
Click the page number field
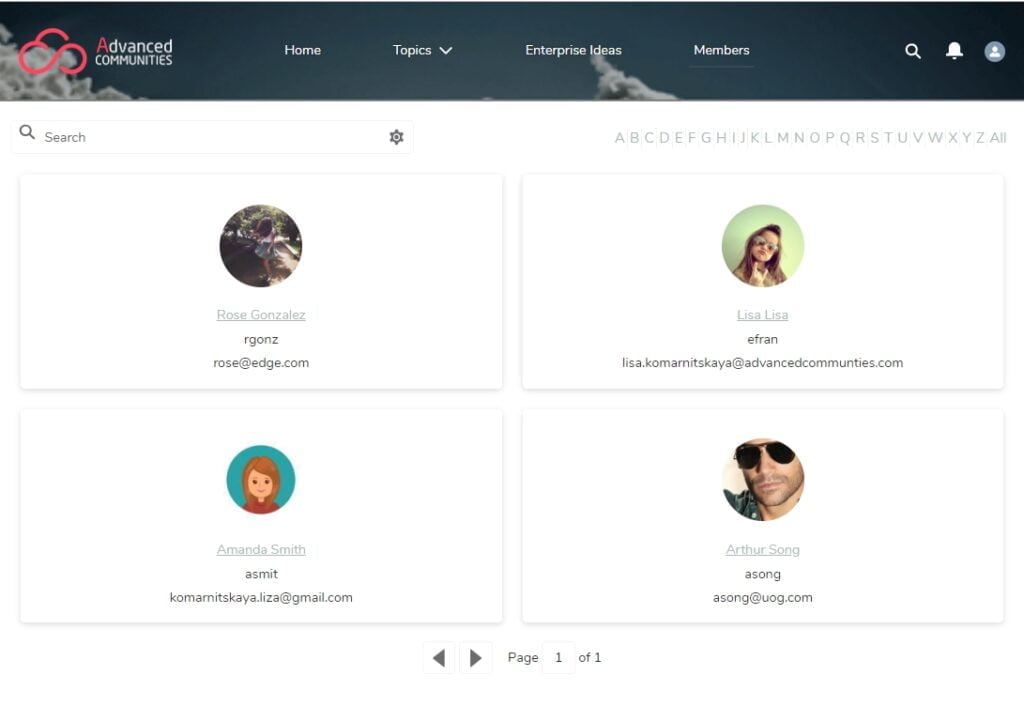click(x=558, y=658)
